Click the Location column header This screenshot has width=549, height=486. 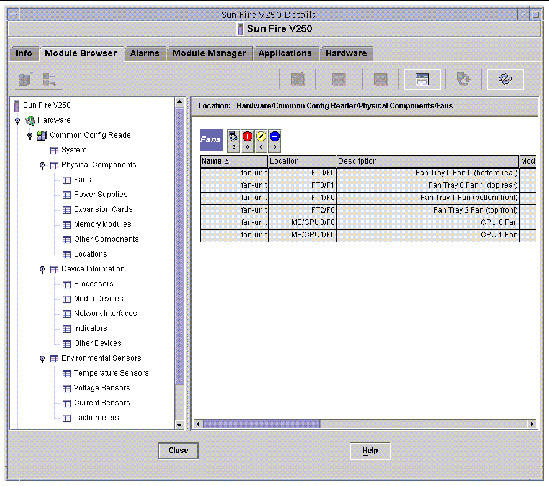302,161
